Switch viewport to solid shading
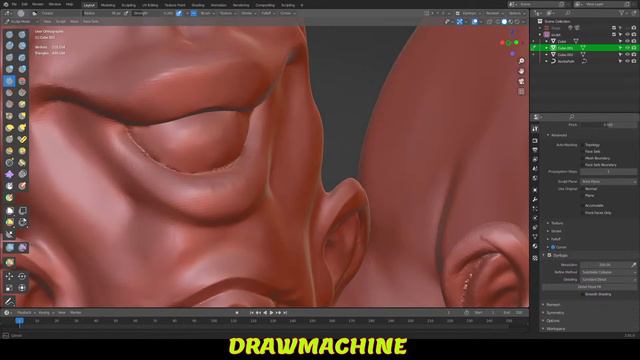The image size is (640, 360). tap(504, 22)
